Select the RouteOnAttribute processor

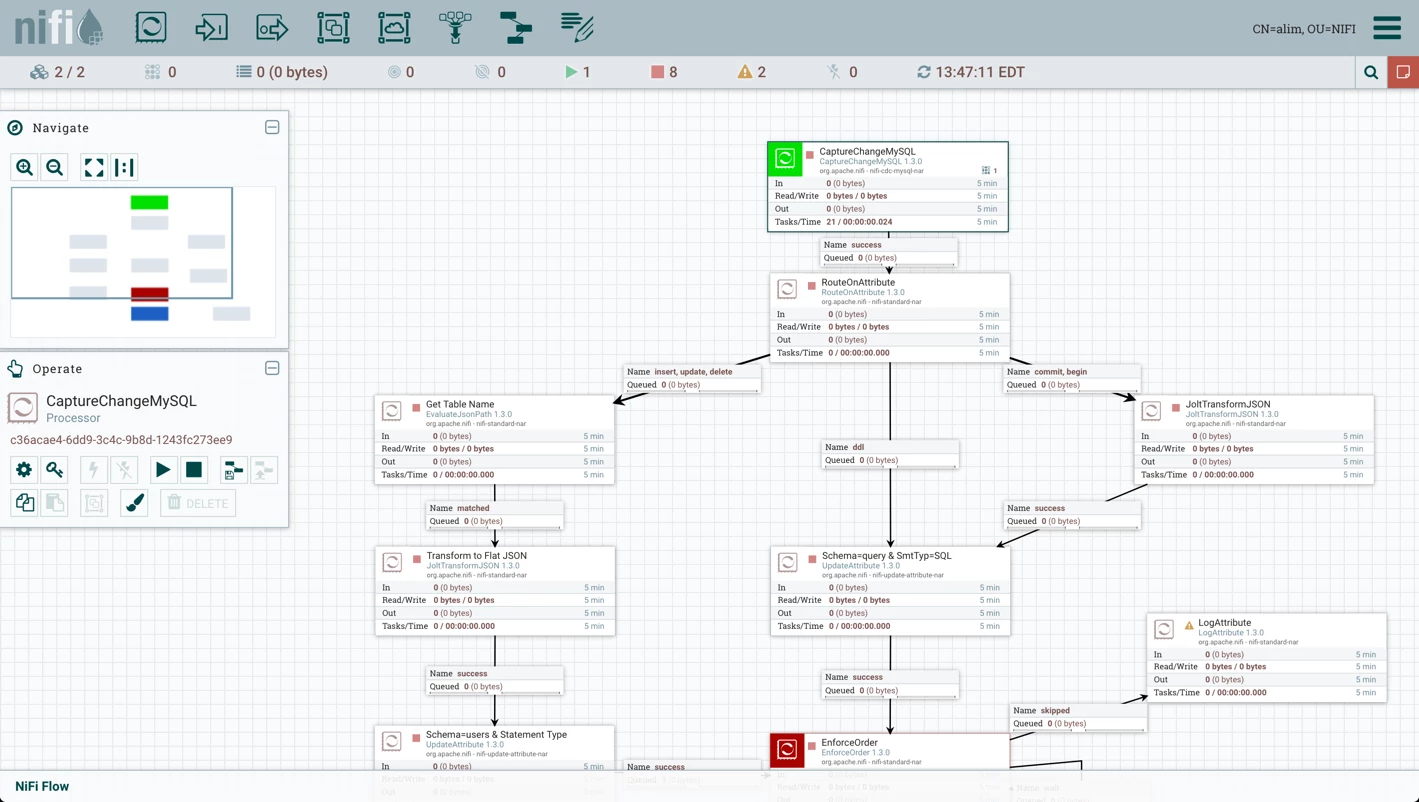890,318
